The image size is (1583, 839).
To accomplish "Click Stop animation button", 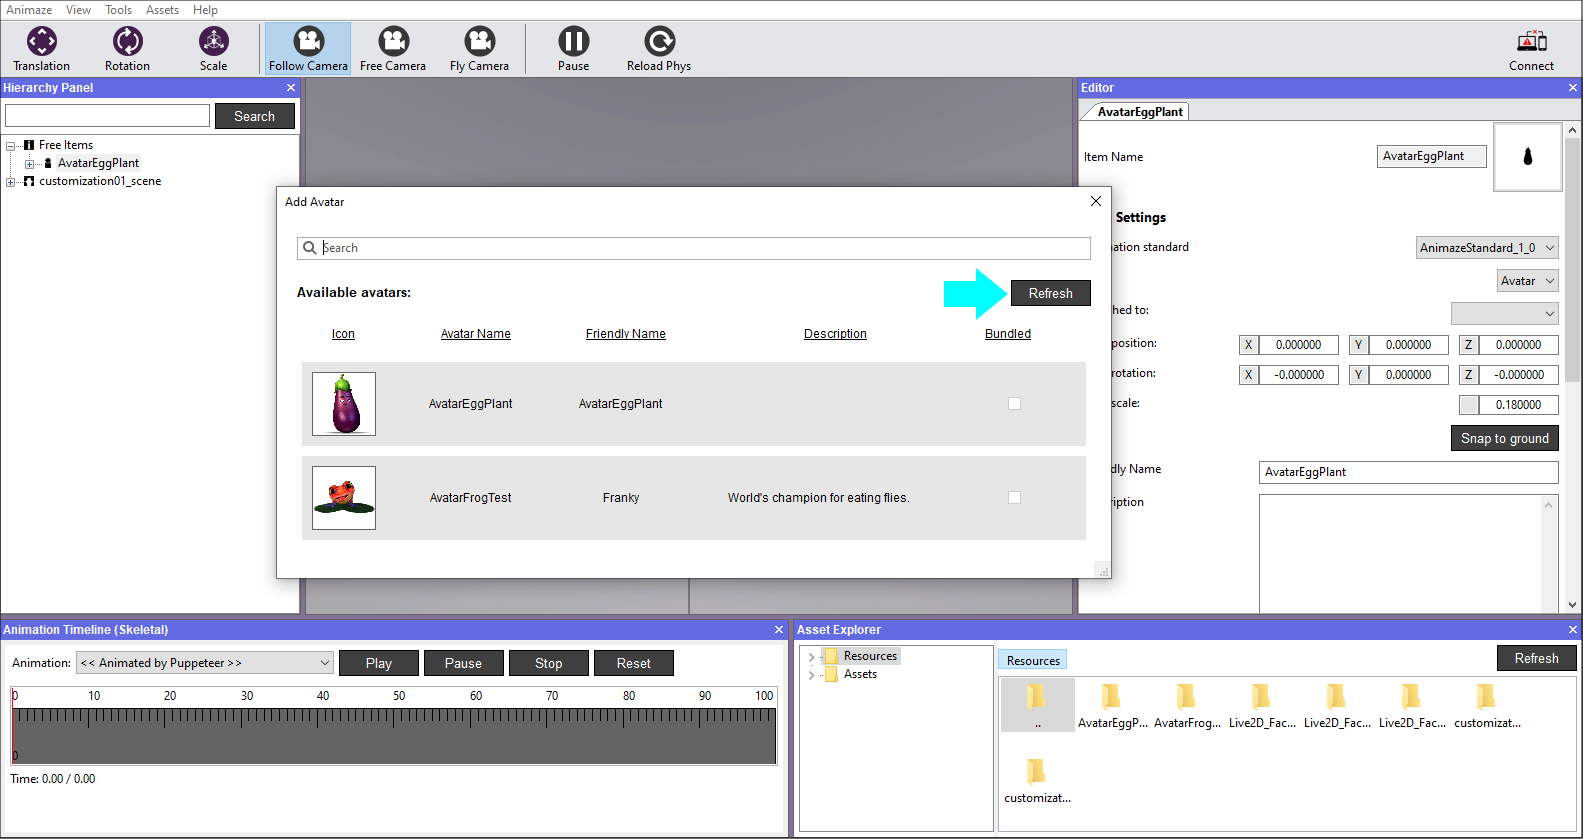I will point(548,663).
